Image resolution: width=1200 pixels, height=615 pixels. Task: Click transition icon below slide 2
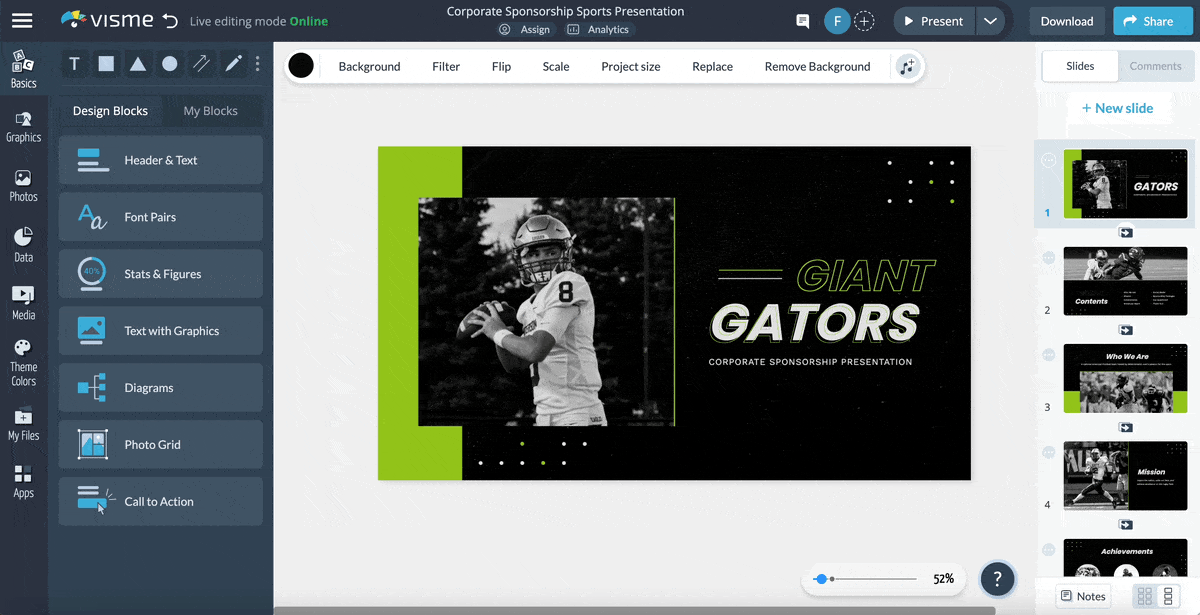(1126, 329)
